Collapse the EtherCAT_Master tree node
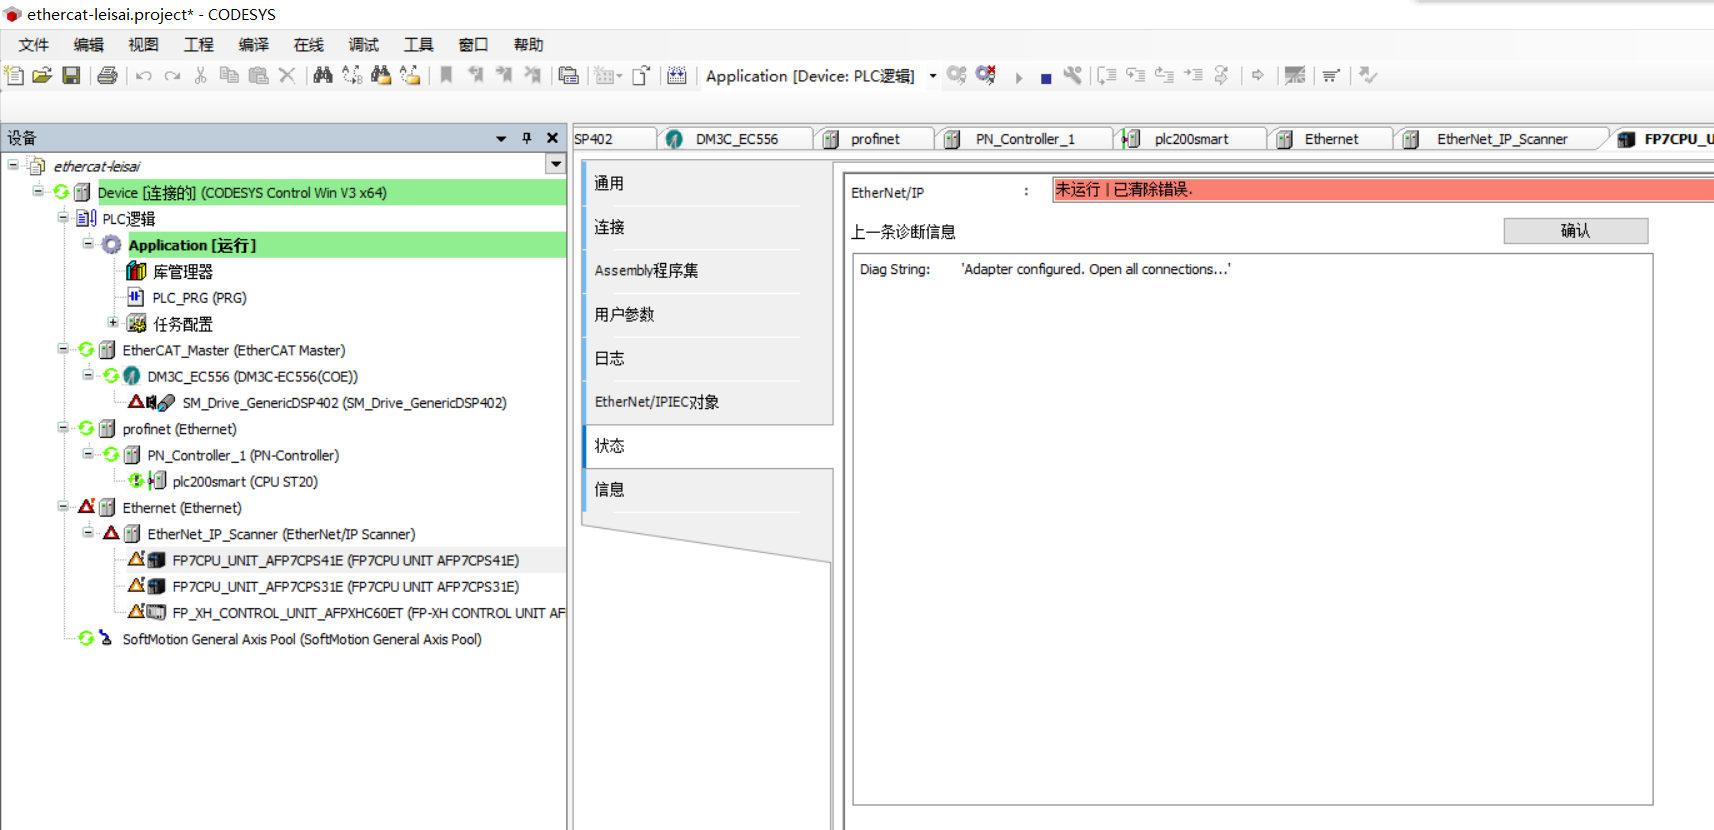Image resolution: width=1714 pixels, height=830 pixels. pyautogui.click(x=63, y=349)
